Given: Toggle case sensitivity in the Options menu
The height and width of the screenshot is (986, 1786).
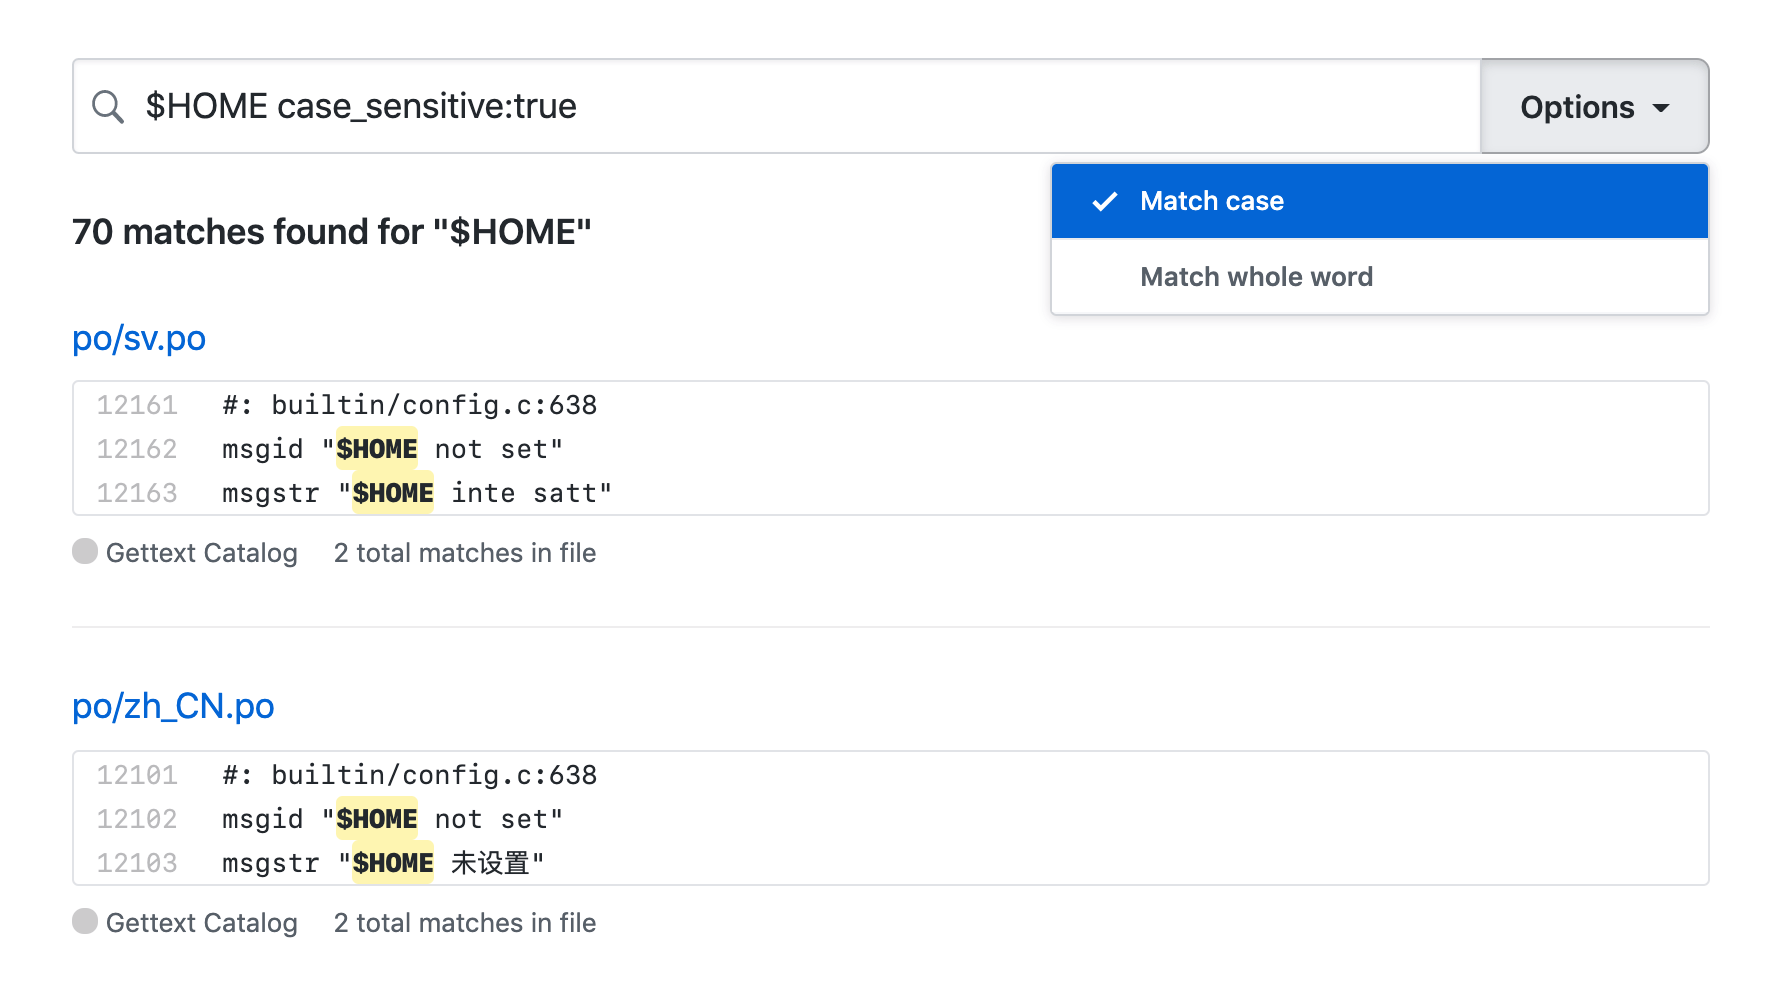Looking at the screenshot, I should pos(1211,201).
